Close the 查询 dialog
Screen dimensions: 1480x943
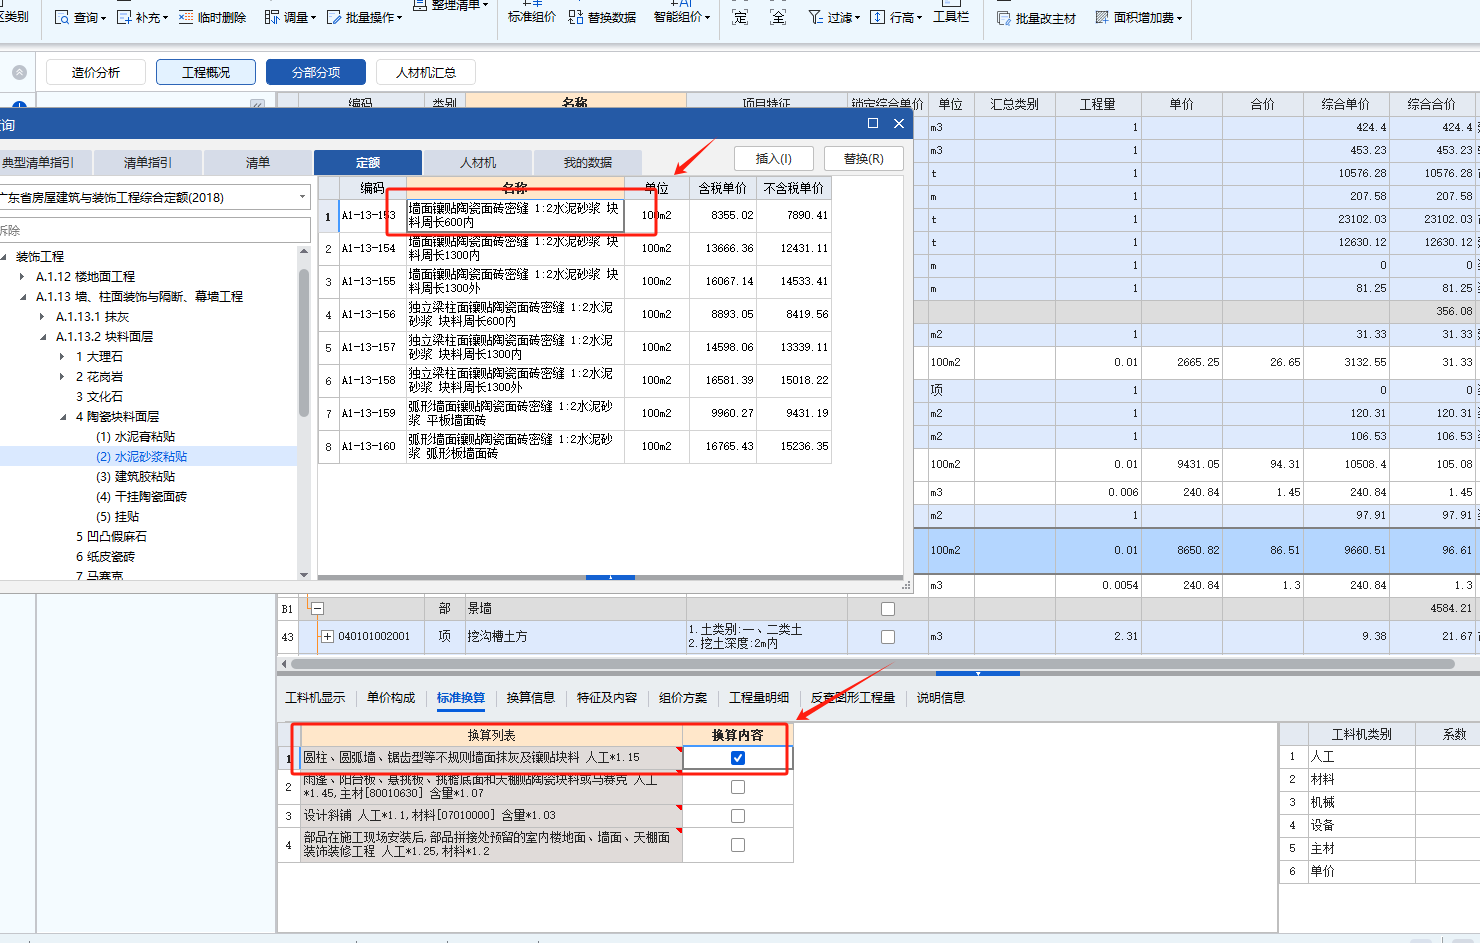tap(899, 123)
